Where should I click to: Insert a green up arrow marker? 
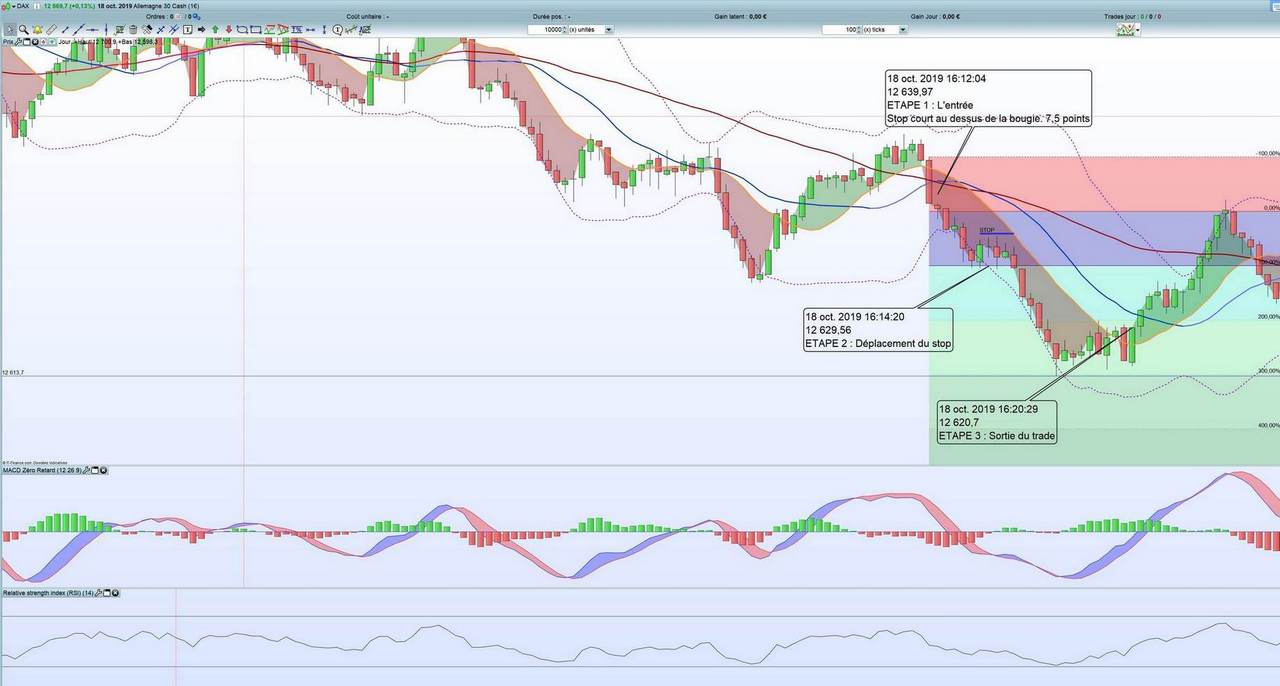(215, 30)
